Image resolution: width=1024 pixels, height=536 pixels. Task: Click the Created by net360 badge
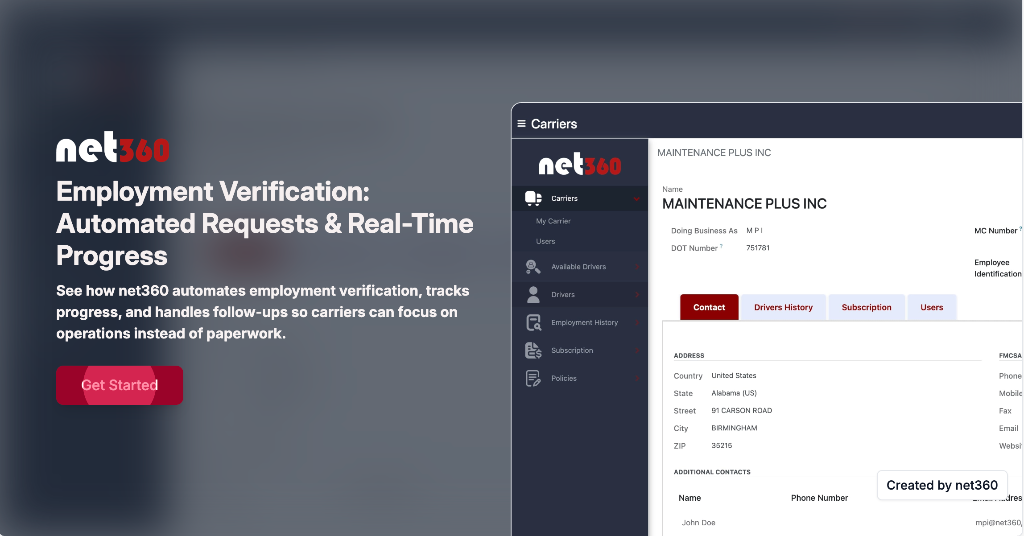pos(942,485)
